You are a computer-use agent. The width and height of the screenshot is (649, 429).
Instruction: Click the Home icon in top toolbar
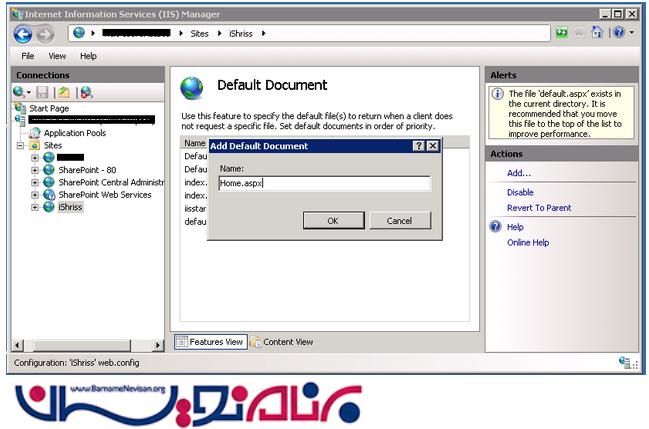point(597,32)
